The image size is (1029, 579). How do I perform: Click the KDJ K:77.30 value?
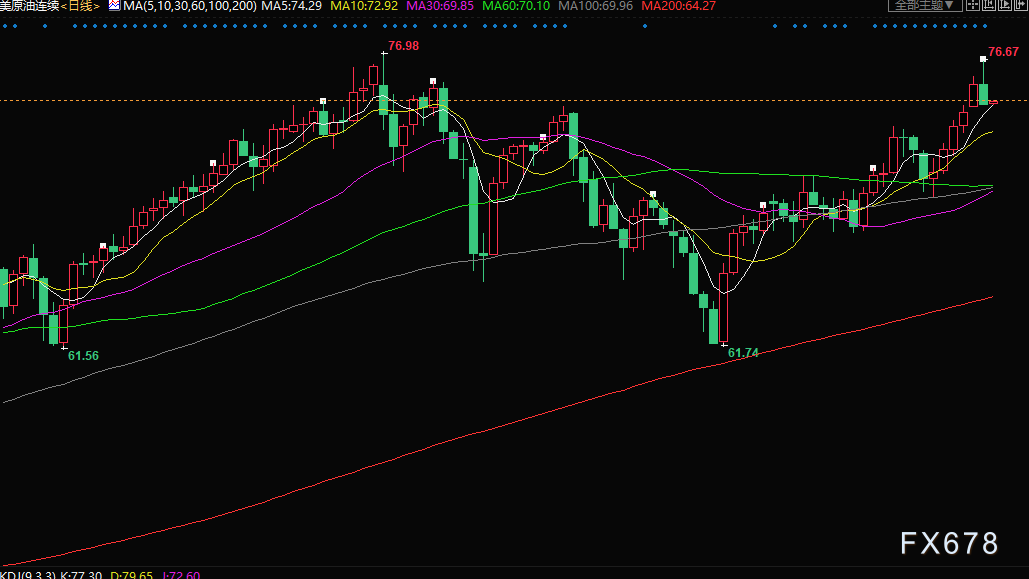[x=81, y=575]
